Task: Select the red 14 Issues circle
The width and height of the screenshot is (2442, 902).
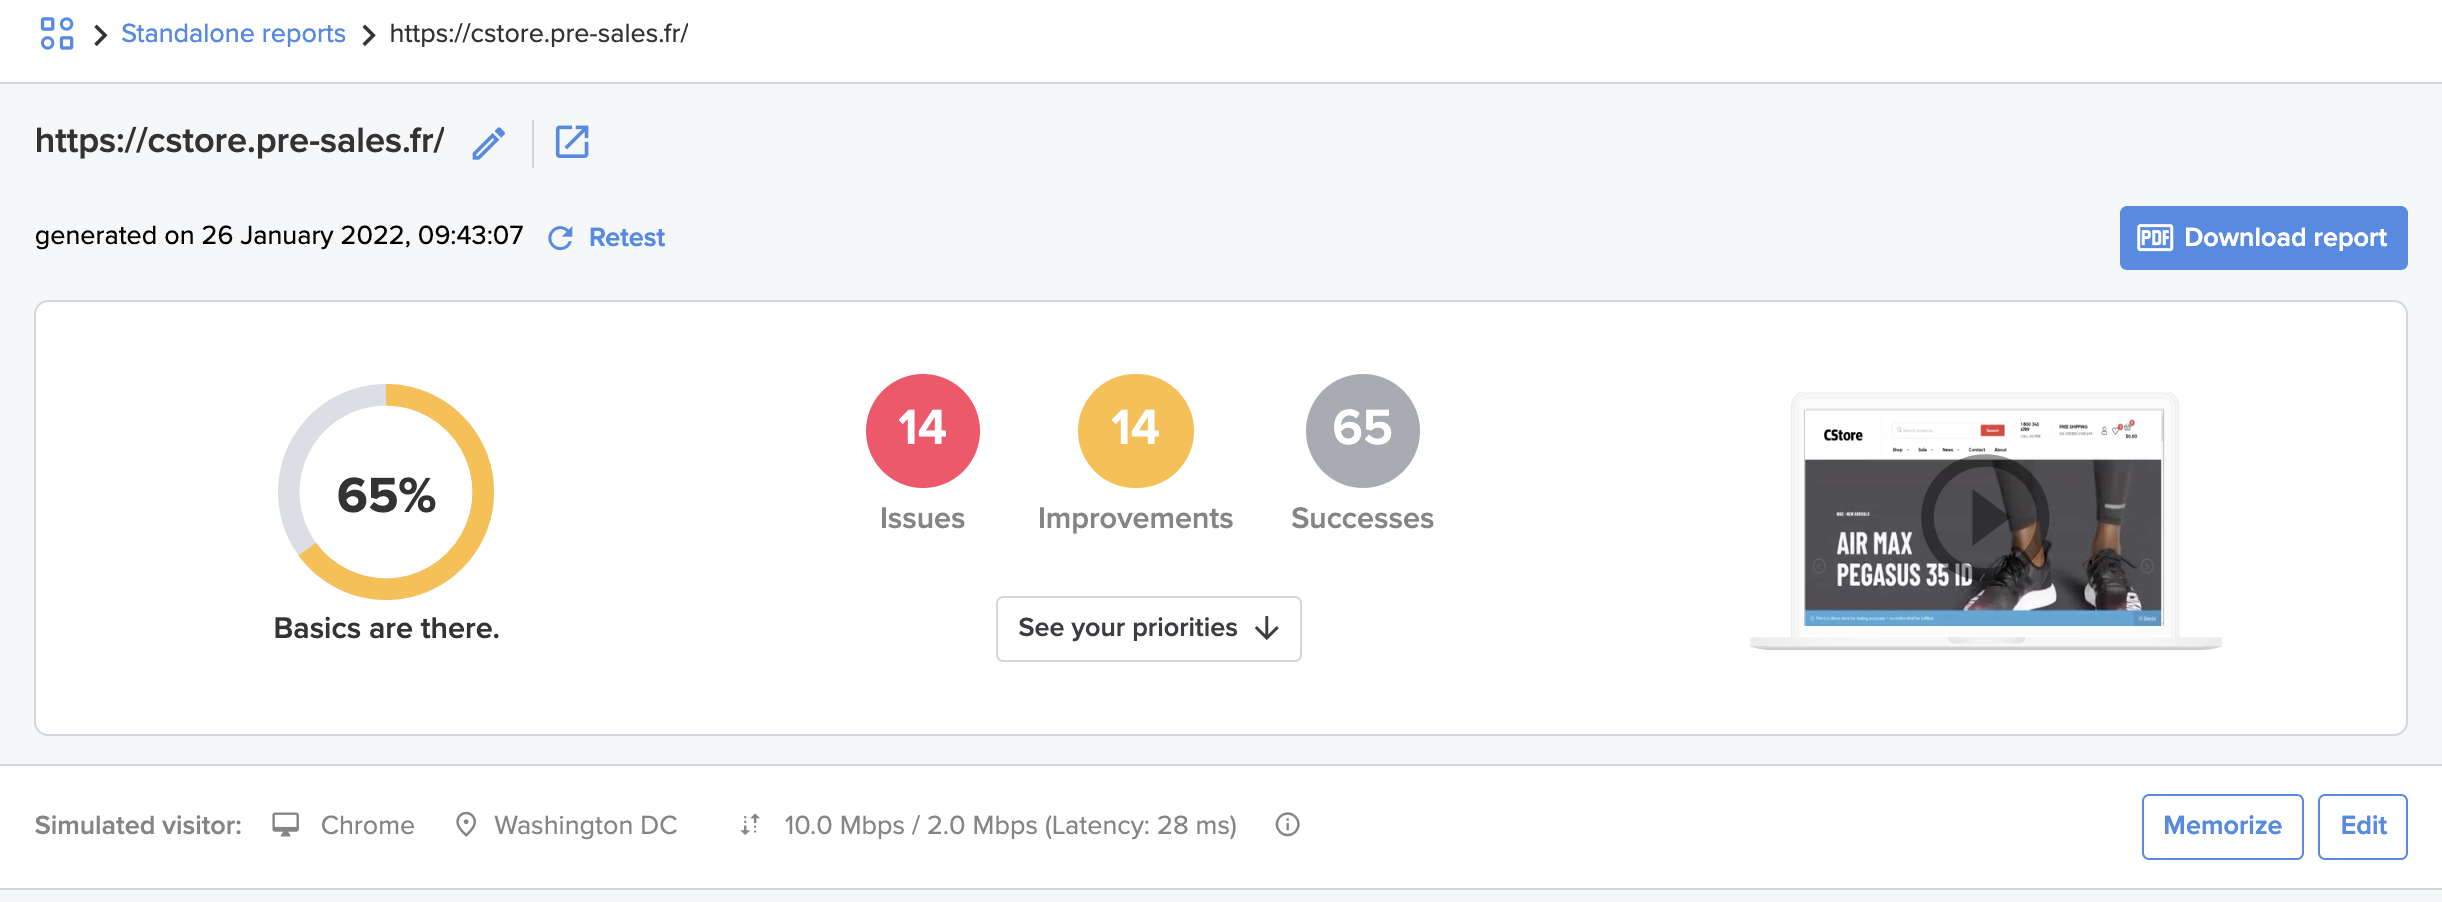Action: point(923,431)
